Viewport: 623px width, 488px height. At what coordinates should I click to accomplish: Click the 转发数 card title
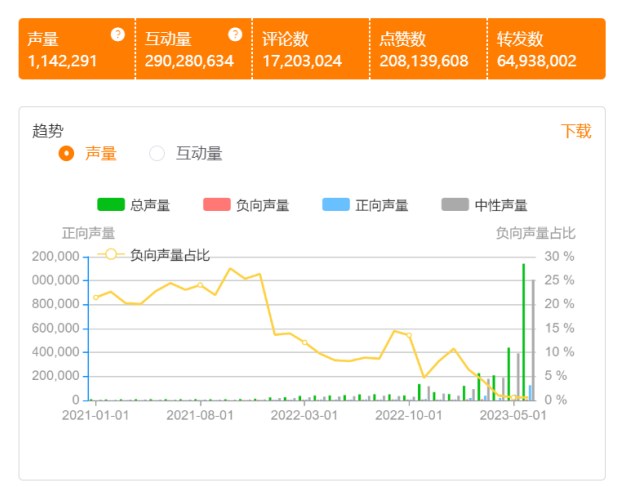[520, 39]
